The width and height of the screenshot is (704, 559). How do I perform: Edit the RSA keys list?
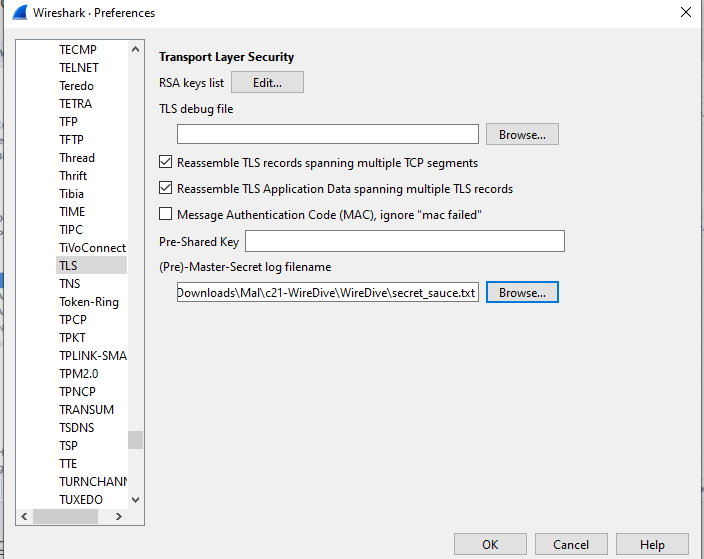(267, 83)
